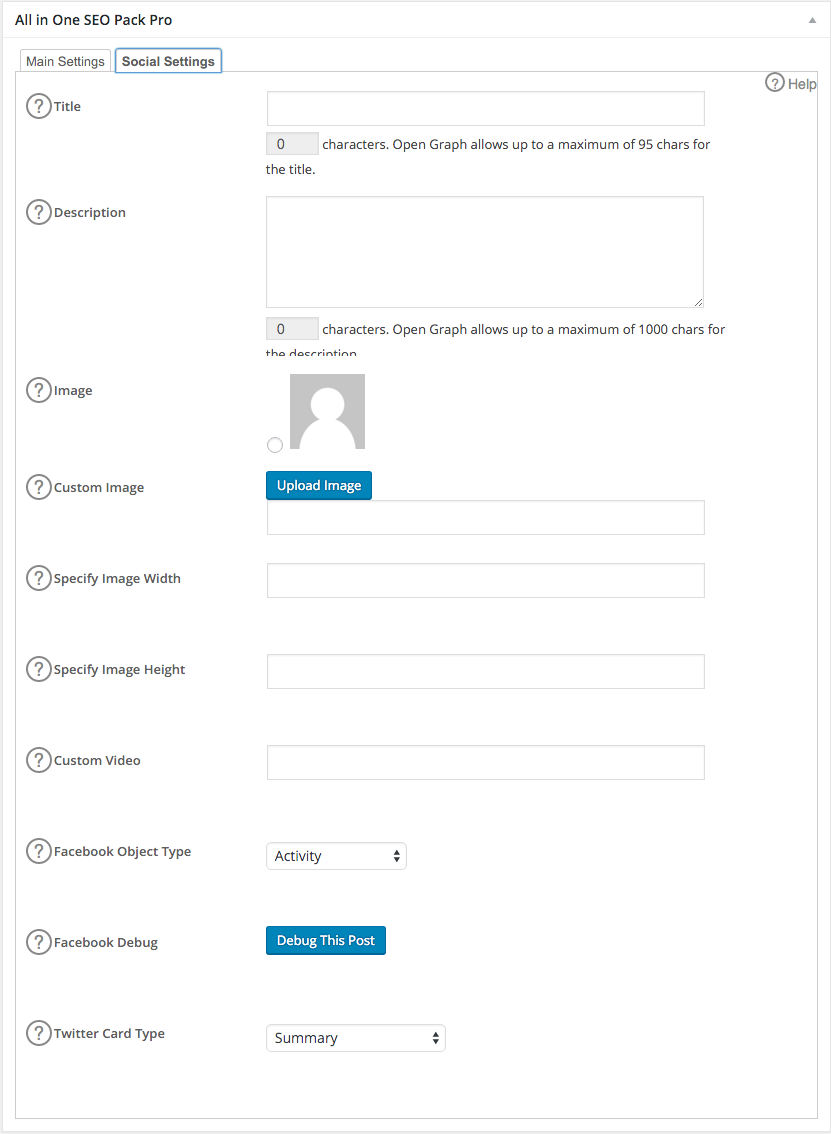The height and width of the screenshot is (1134, 831).
Task: Open the Twitter Card Type dropdown
Action: [x=355, y=1038]
